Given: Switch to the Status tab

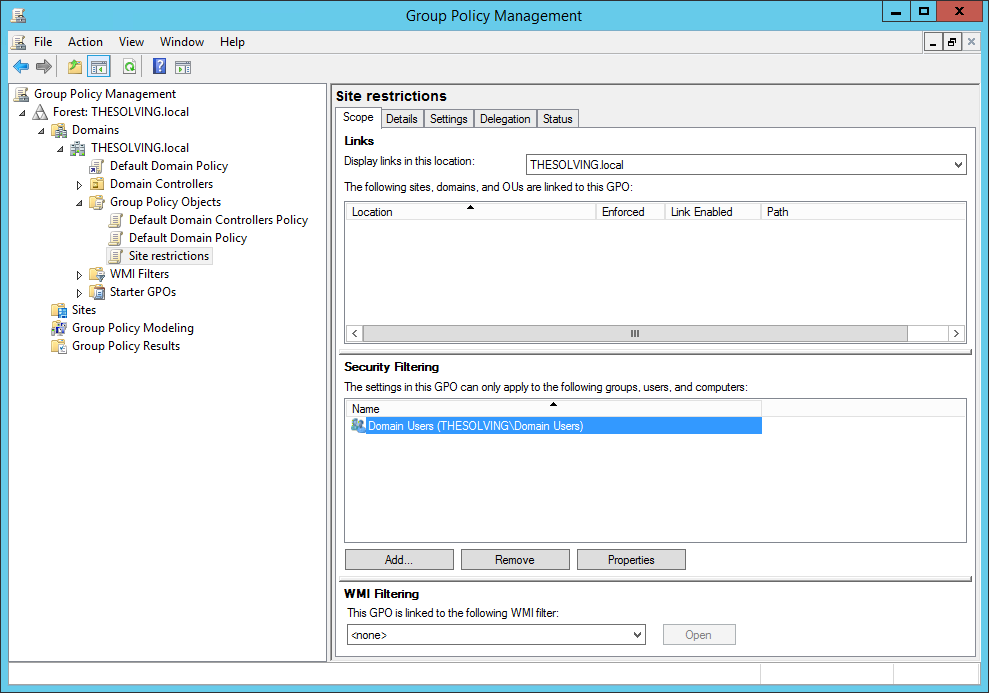Looking at the screenshot, I should click(558, 119).
